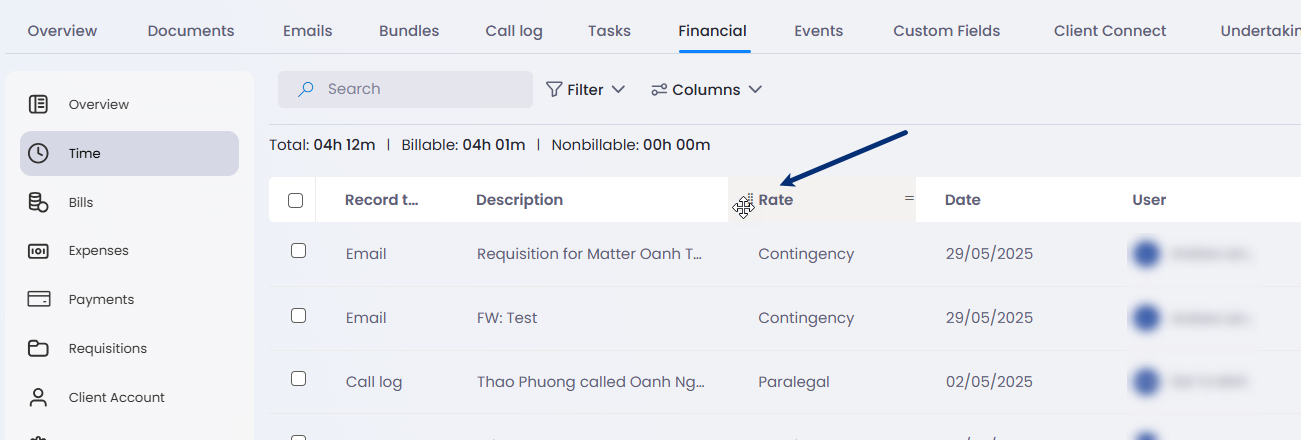Image resolution: width=1301 pixels, height=440 pixels.
Task: Click the Expenses banknote icon
Action: [38, 251]
